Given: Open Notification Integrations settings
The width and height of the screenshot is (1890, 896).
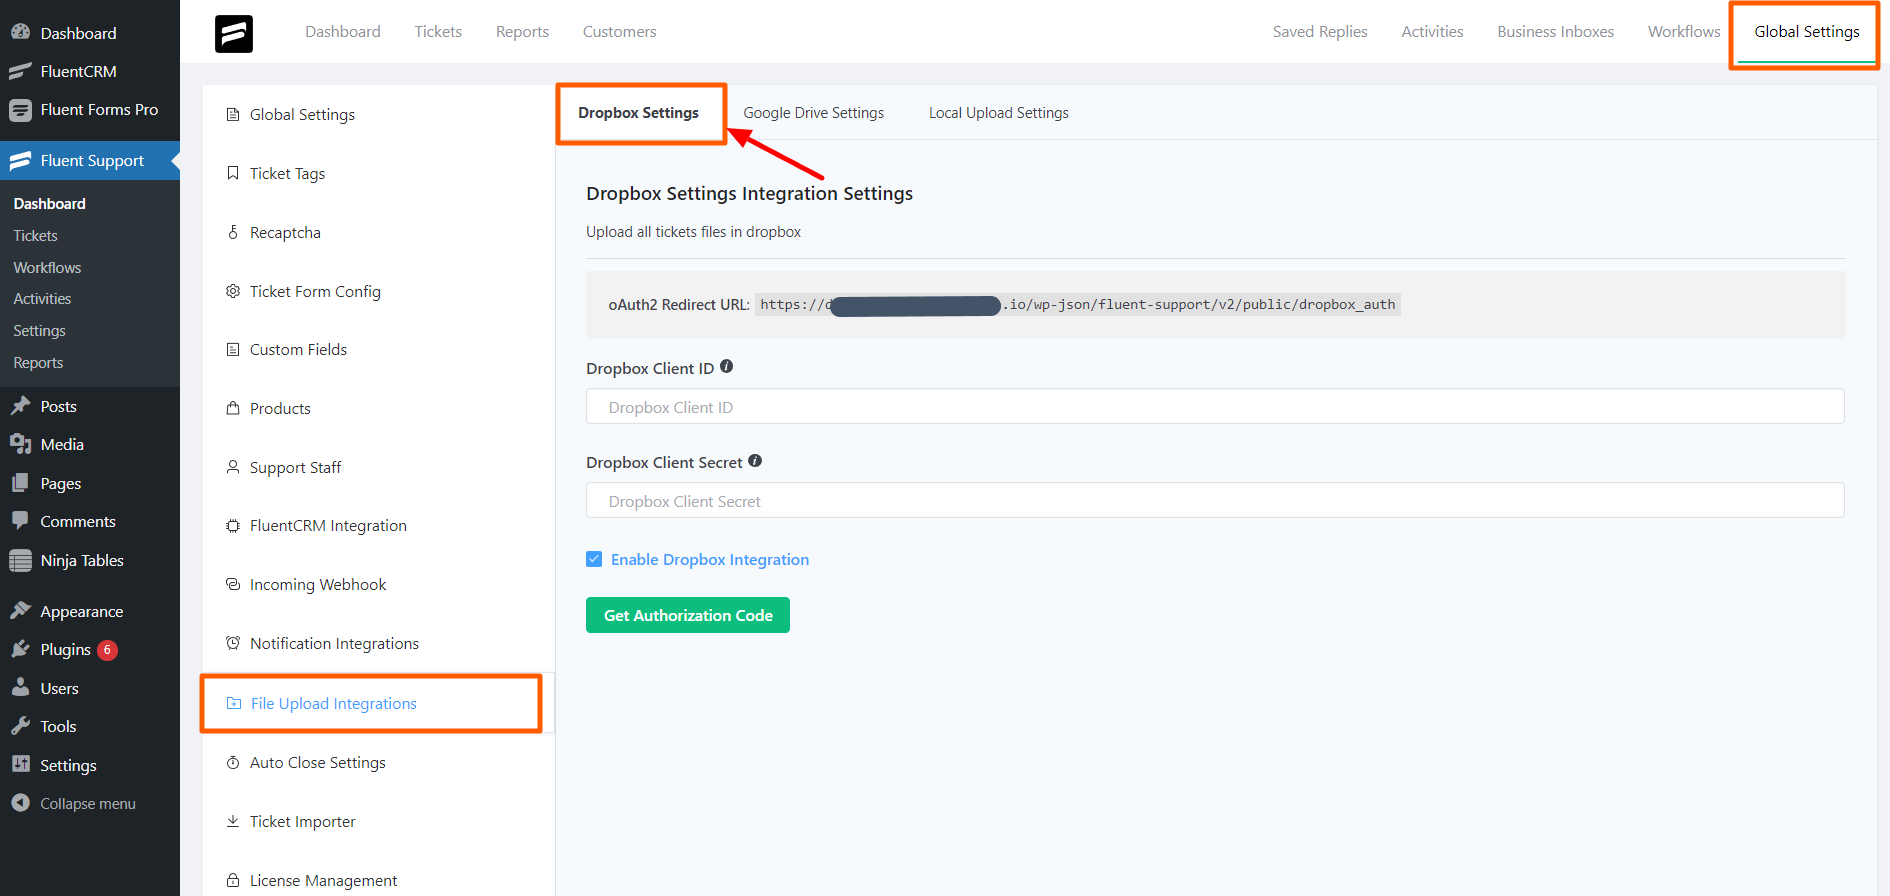Looking at the screenshot, I should [334, 644].
